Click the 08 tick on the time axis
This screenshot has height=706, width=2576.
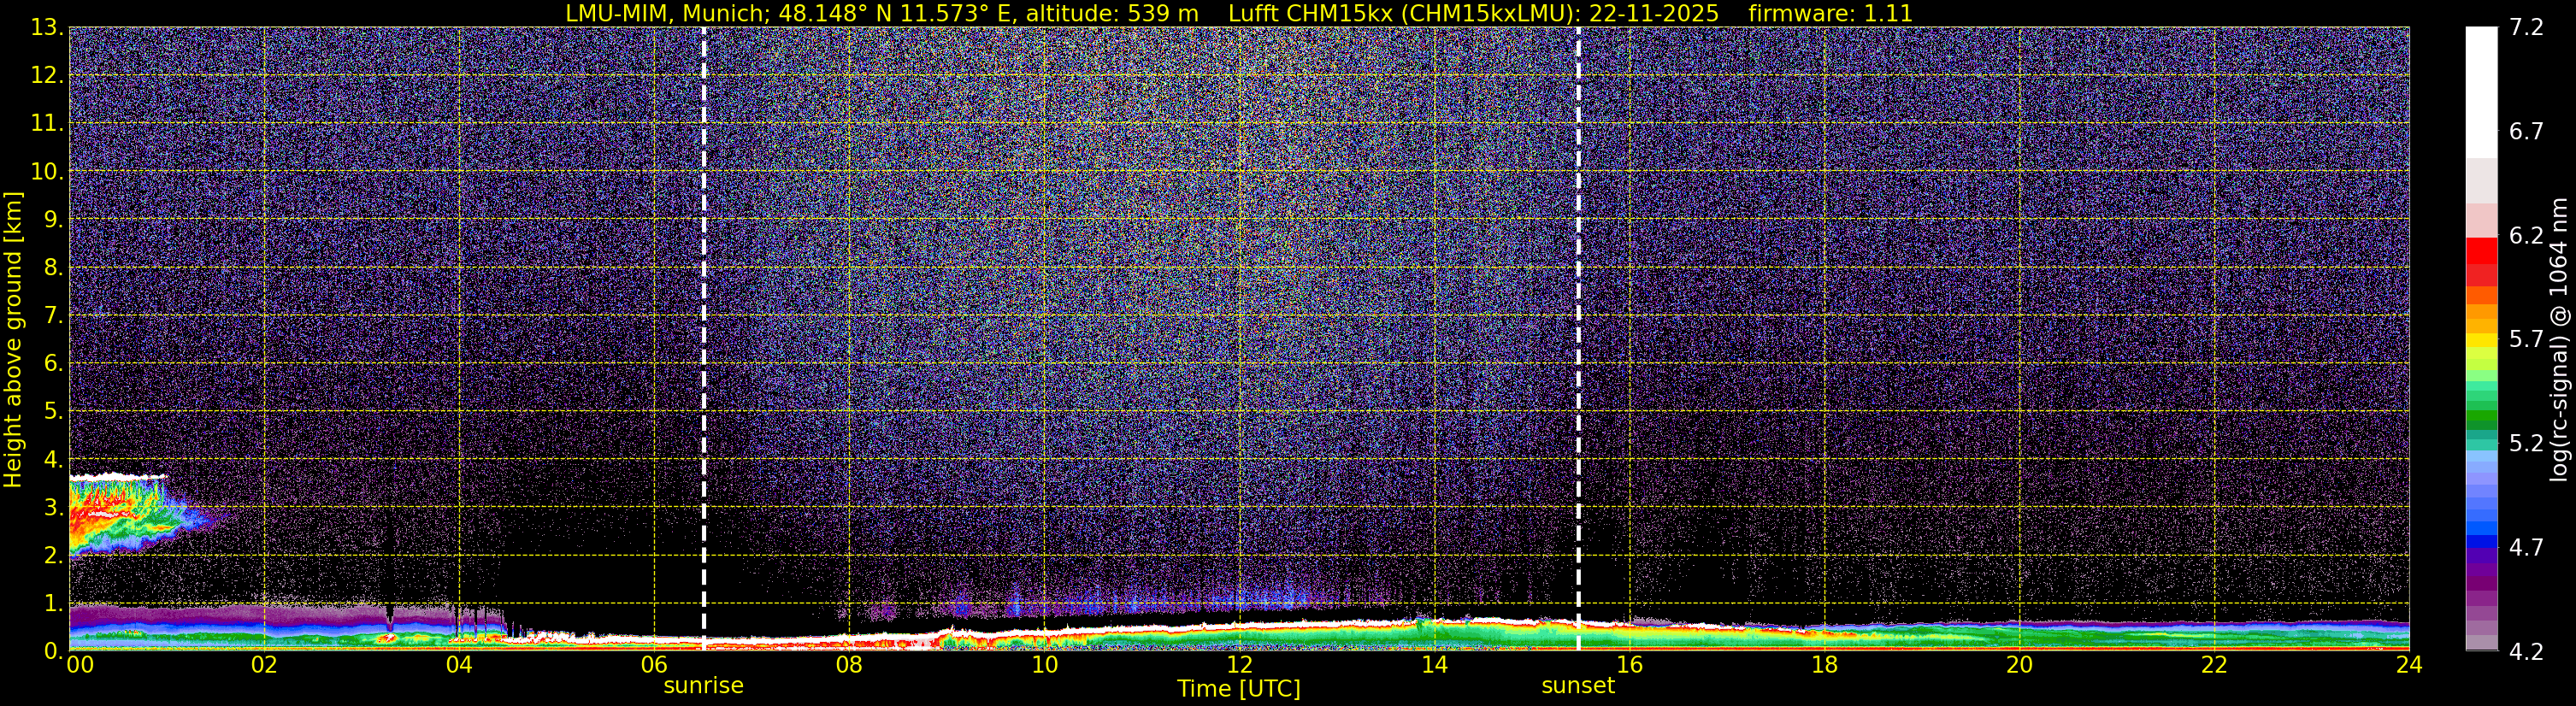pos(849,665)
